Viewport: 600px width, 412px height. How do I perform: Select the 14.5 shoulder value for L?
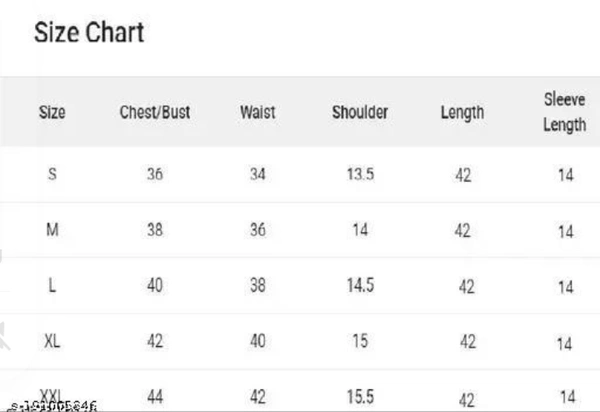point(360,285)
